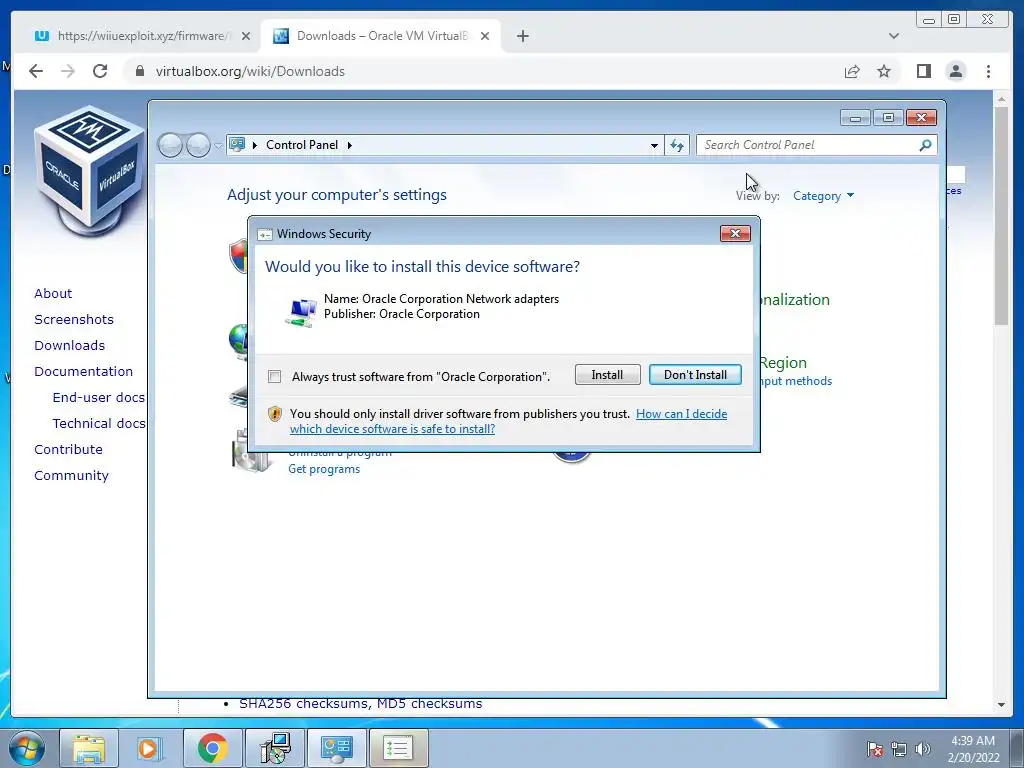This screenshot has height=768, width=1024.
Task: Open the address bar history dropdown arrow
Action: point(654,145)
